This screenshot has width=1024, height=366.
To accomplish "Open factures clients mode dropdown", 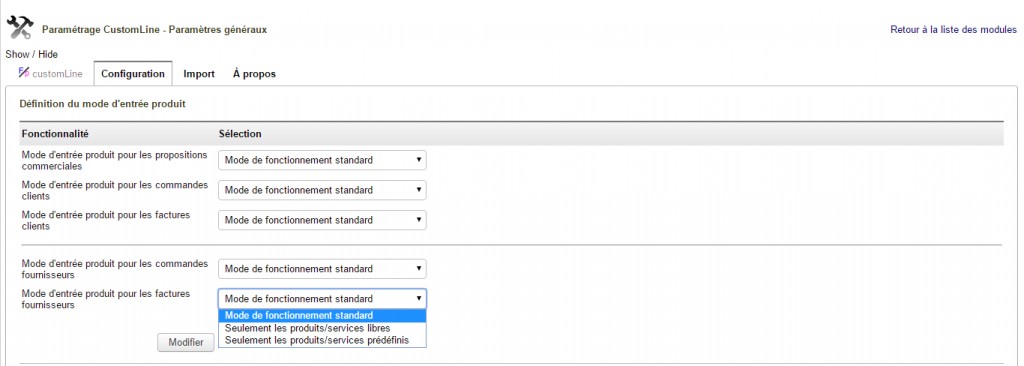I will (x=322, y=220).
